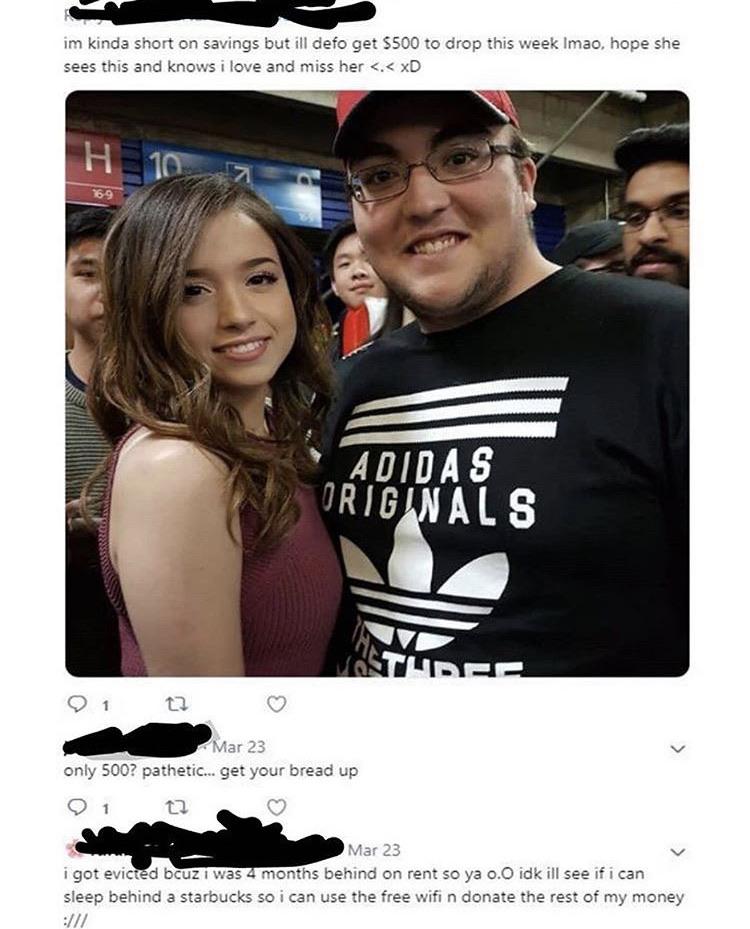
Task: Expand chevron menu on "only 500?" reply
Action: point(677,749)
